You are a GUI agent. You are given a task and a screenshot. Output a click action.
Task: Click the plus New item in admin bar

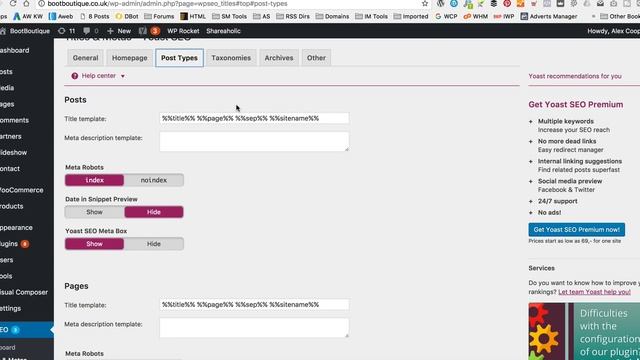pos(119,31)
